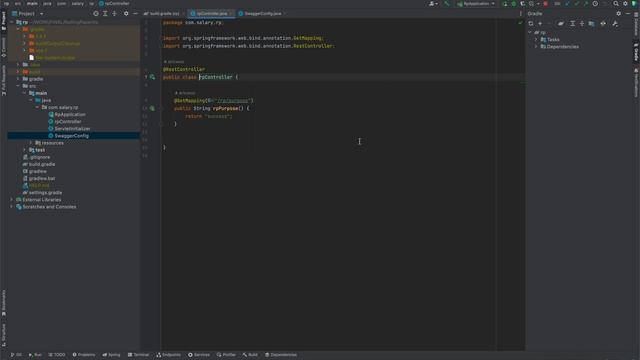Reload all Gradle projects
This screenshot has width=640, height=360.
530,24
